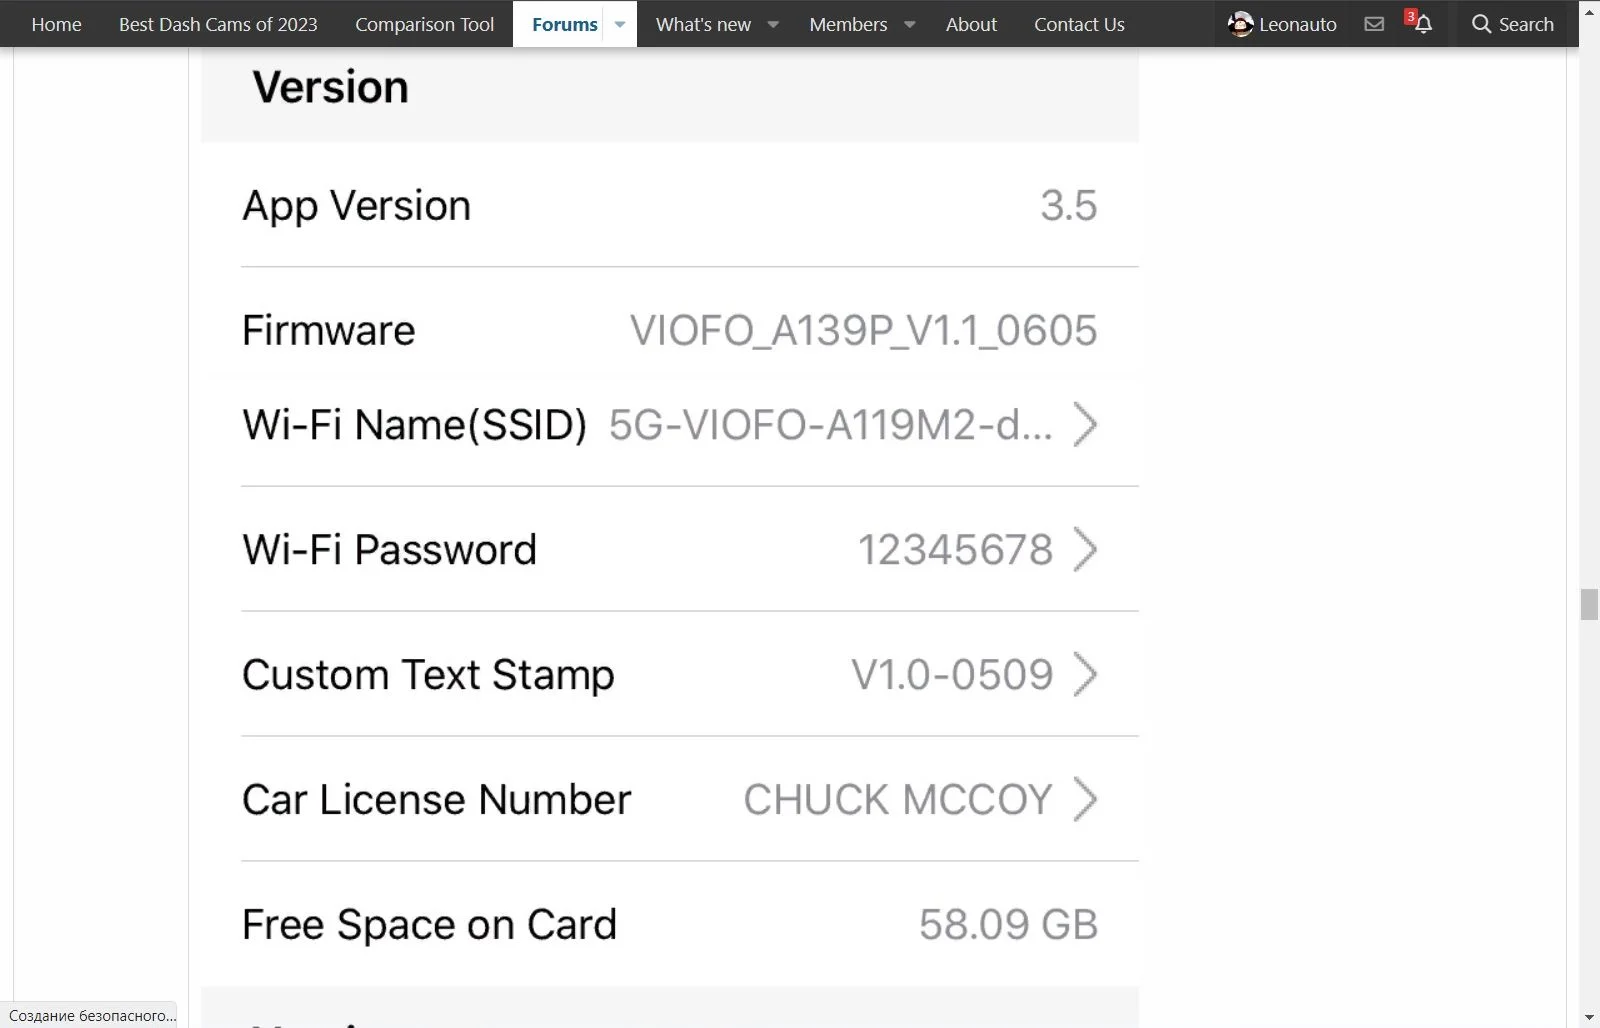Open the Comparison Tool page
The height and width of the screenshot is (1028, 1600).
(x=424, y=24)
